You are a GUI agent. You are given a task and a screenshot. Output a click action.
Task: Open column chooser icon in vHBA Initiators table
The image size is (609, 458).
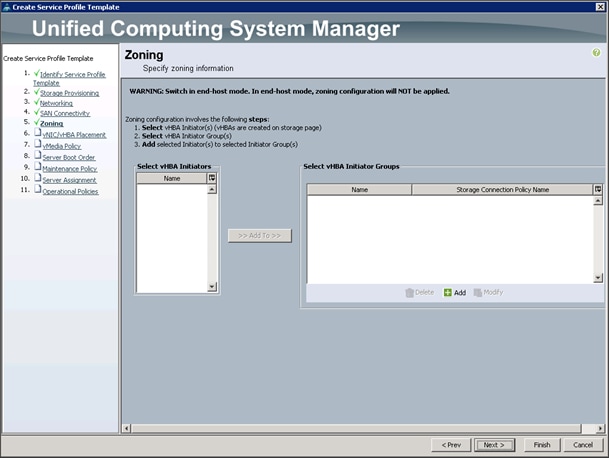tap(212, 178)
